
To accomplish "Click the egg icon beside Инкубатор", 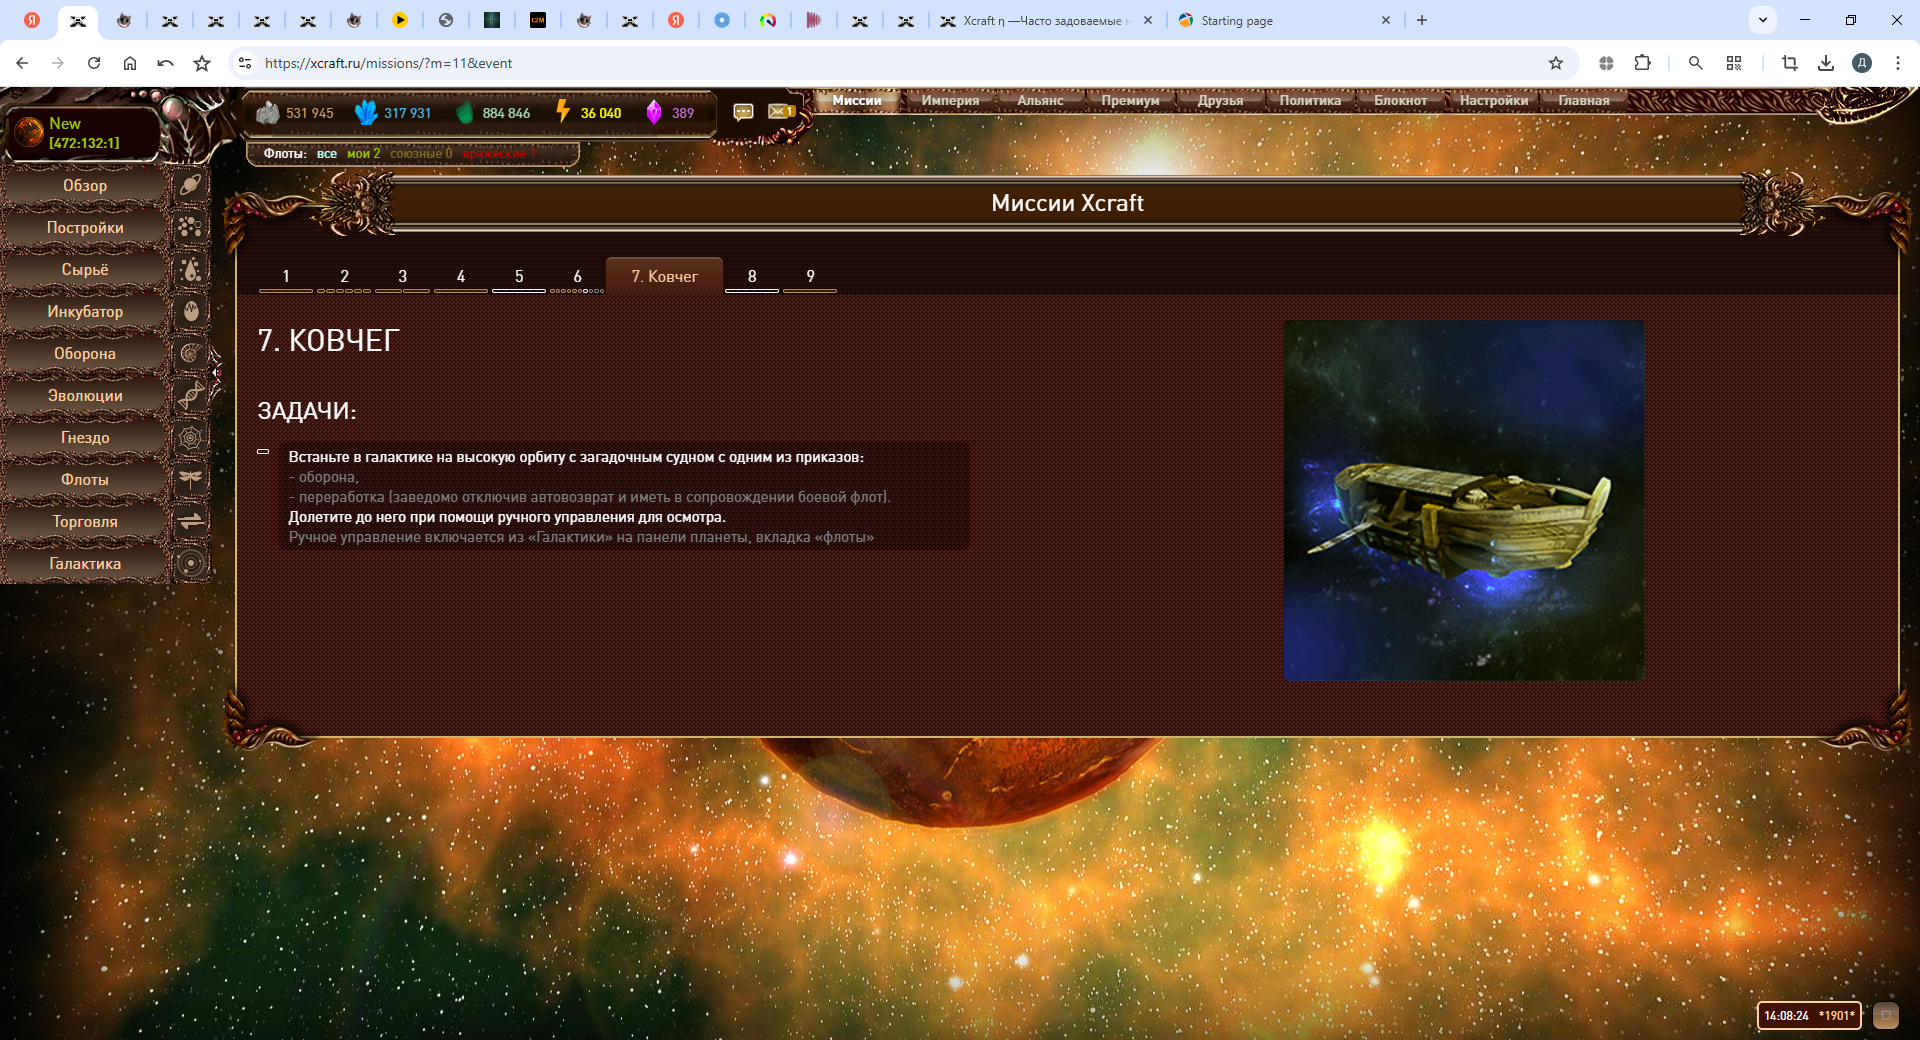I will click(x=190, y=311).
